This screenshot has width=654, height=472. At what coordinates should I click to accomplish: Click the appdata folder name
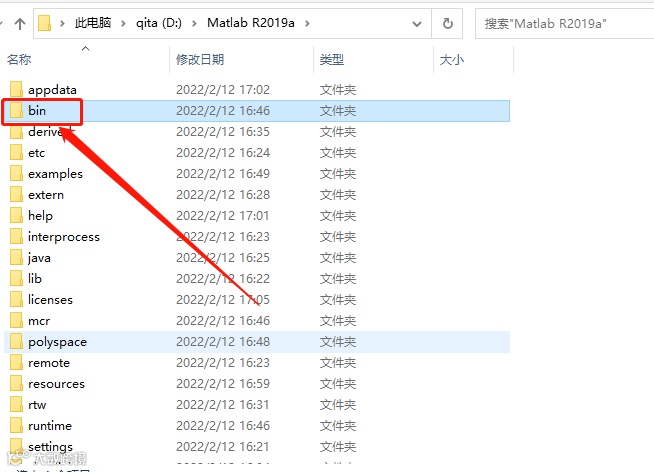coord(52,90)
